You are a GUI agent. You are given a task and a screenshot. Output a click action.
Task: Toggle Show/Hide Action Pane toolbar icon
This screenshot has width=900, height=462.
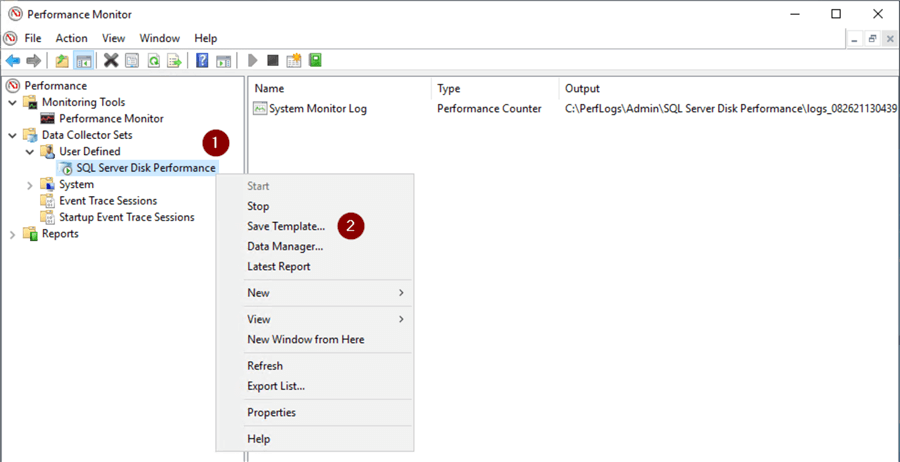tap(223, 60)
